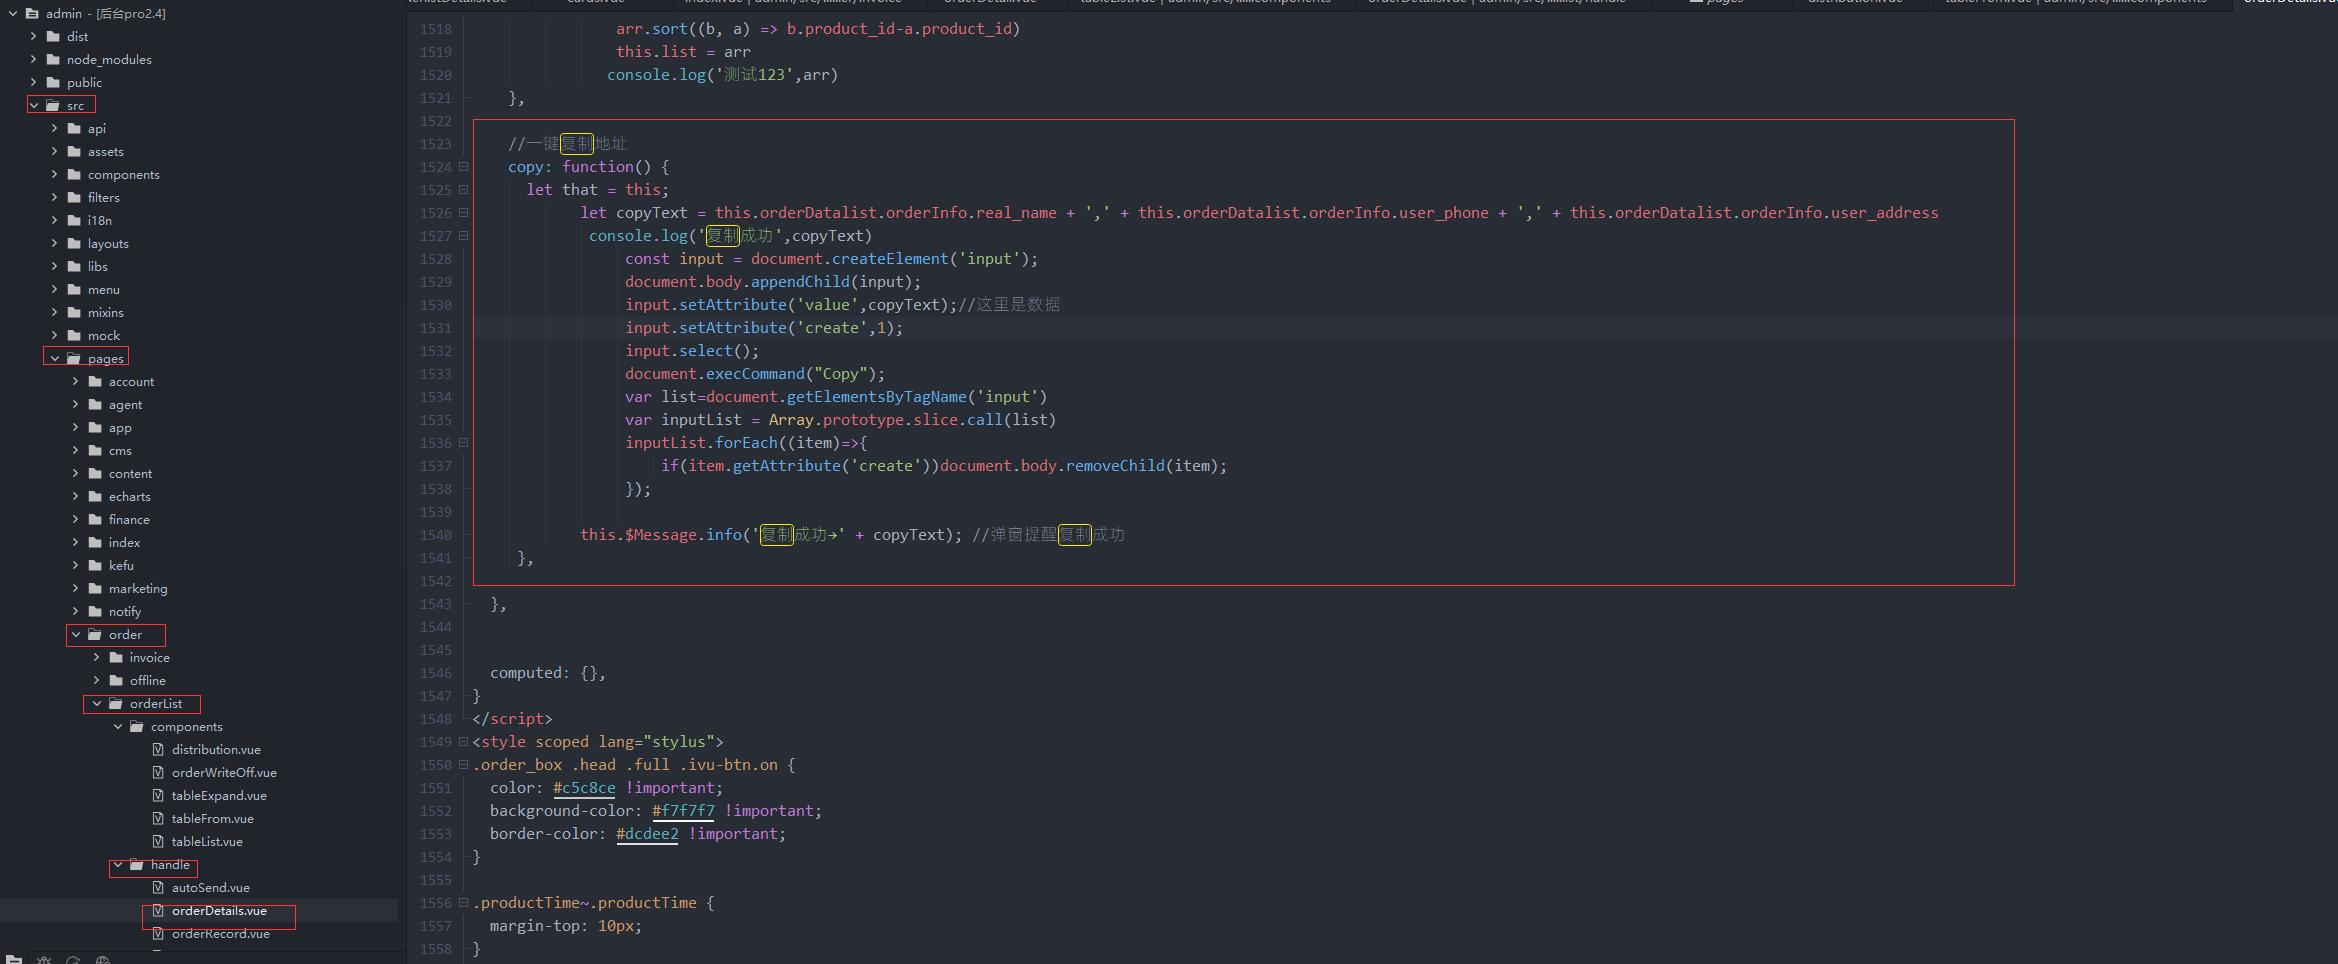Expand the marketing folder chevron
Screen dimensions: 2338x964
point(76,588)
